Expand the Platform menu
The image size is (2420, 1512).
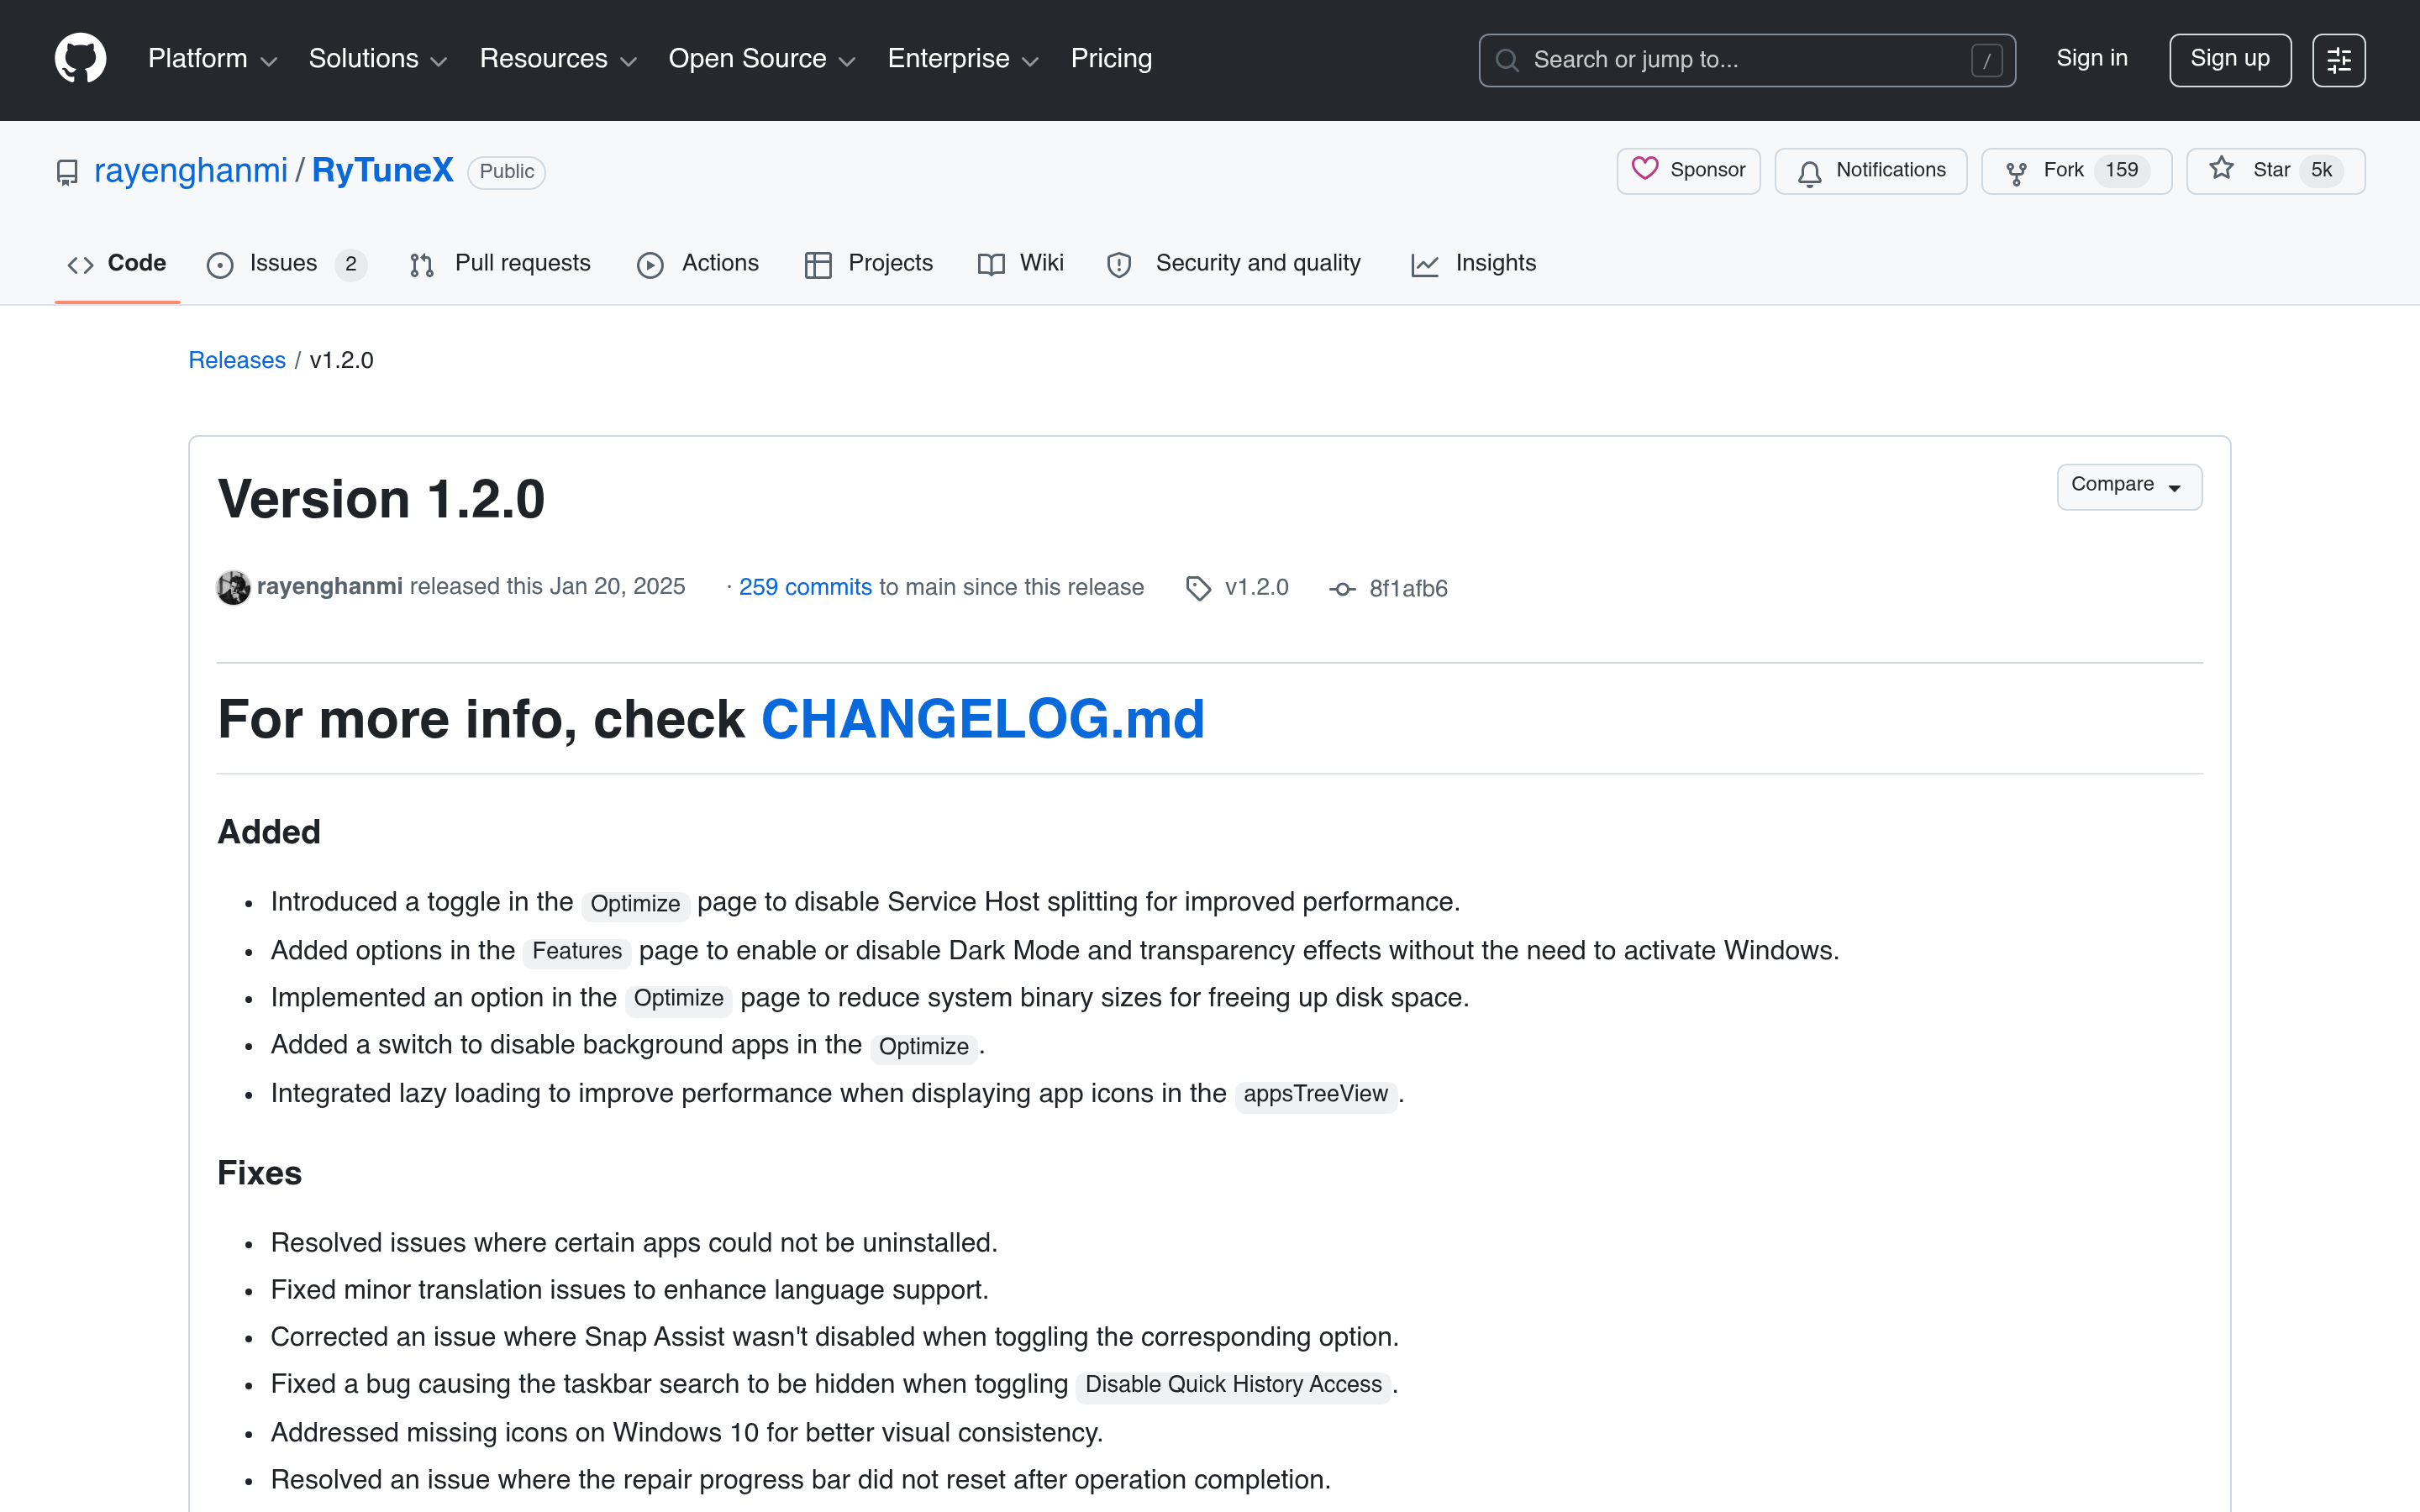pos(213,59)
